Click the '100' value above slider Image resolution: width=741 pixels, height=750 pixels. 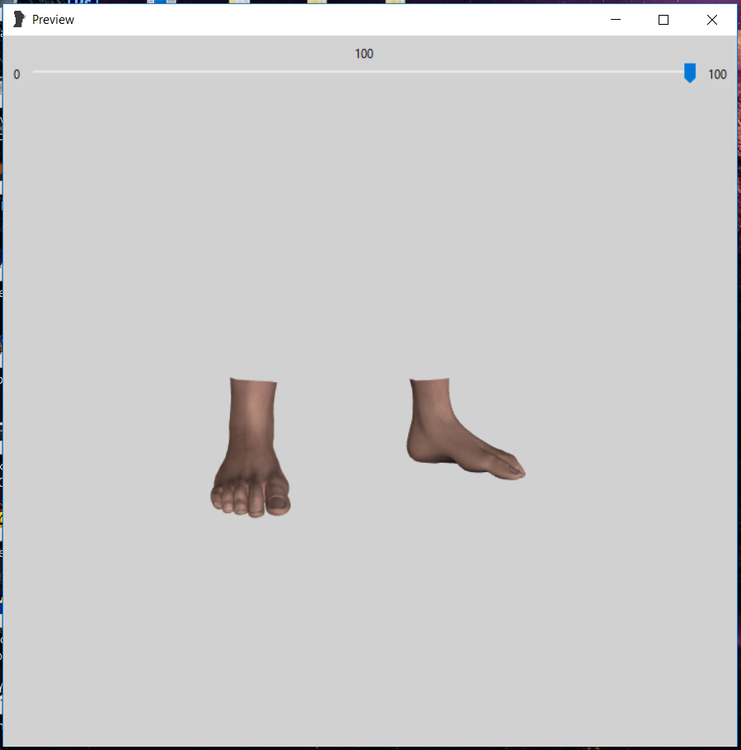(x=364, y=54)
